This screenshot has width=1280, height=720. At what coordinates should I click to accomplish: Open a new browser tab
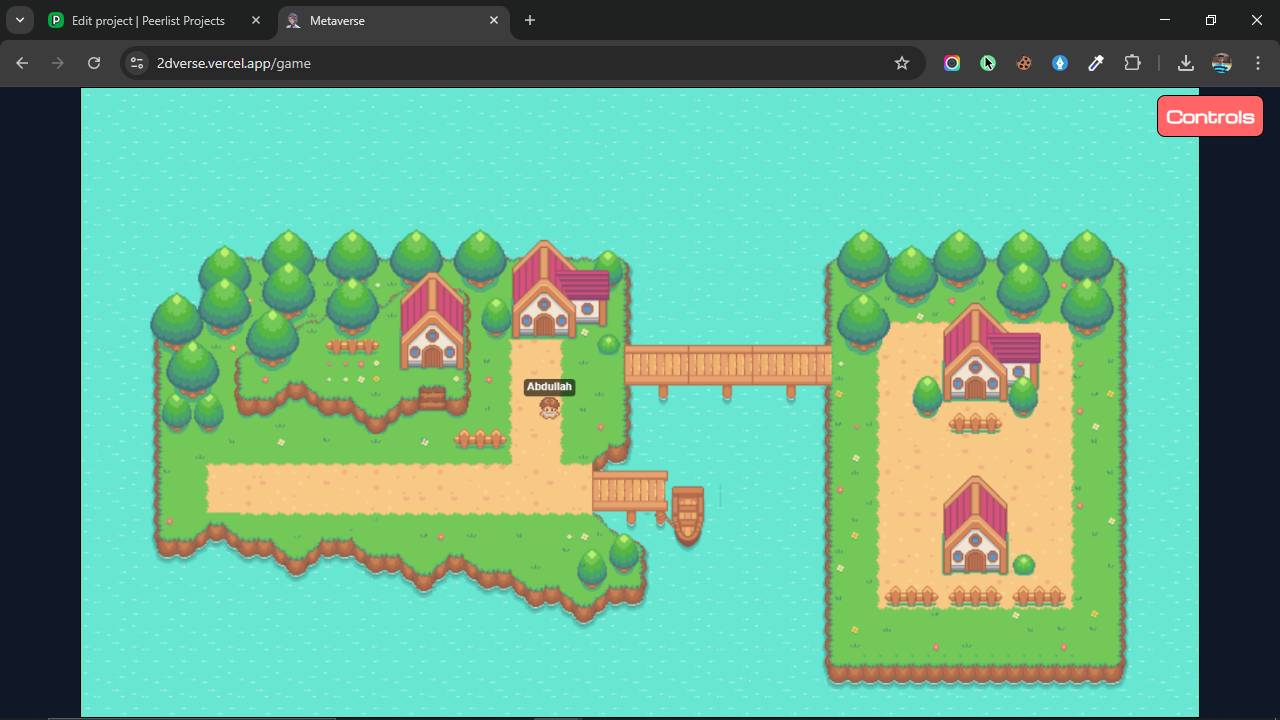(x=530, y=20)
